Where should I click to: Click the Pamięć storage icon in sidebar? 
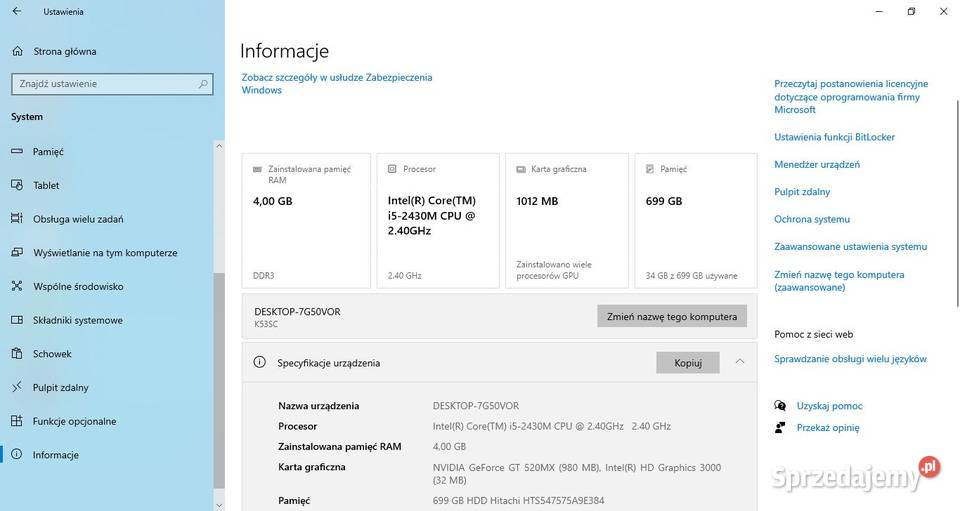point(17,151)
